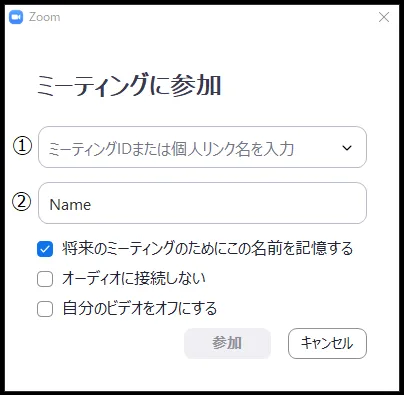Enable オーディオに接続しない checkbox
The image size is (404, 395).
45,279
